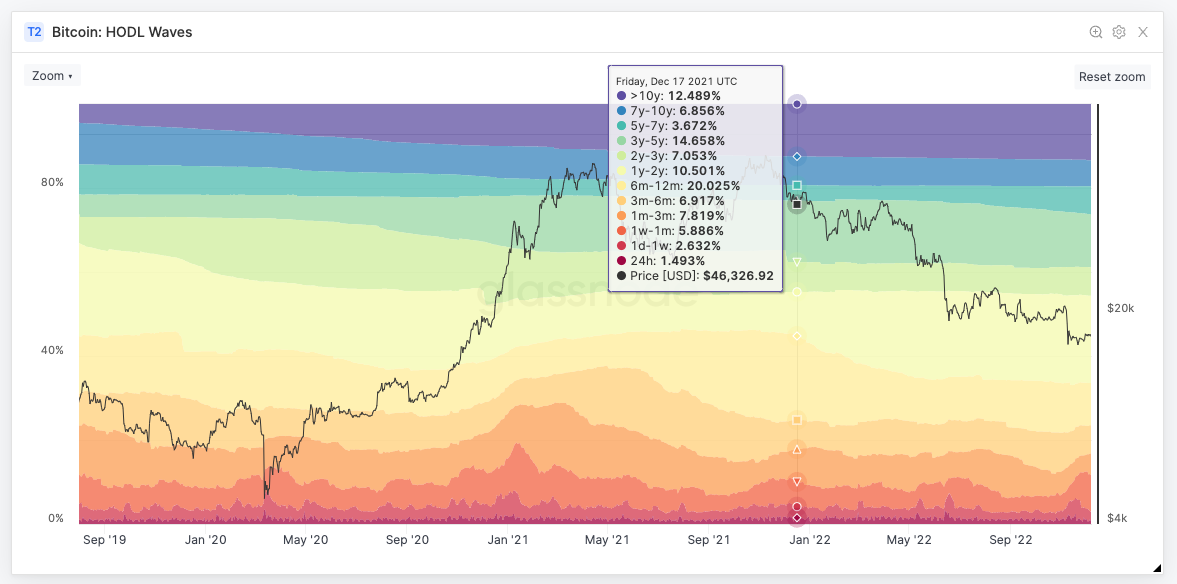Click the 1w-1m legend marker
This screenshot has height=584, width=1177.
coord(621,230)
